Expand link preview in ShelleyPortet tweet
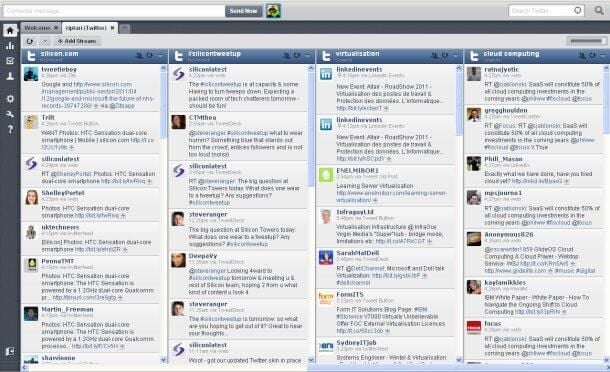 click(x=123, y=216)
